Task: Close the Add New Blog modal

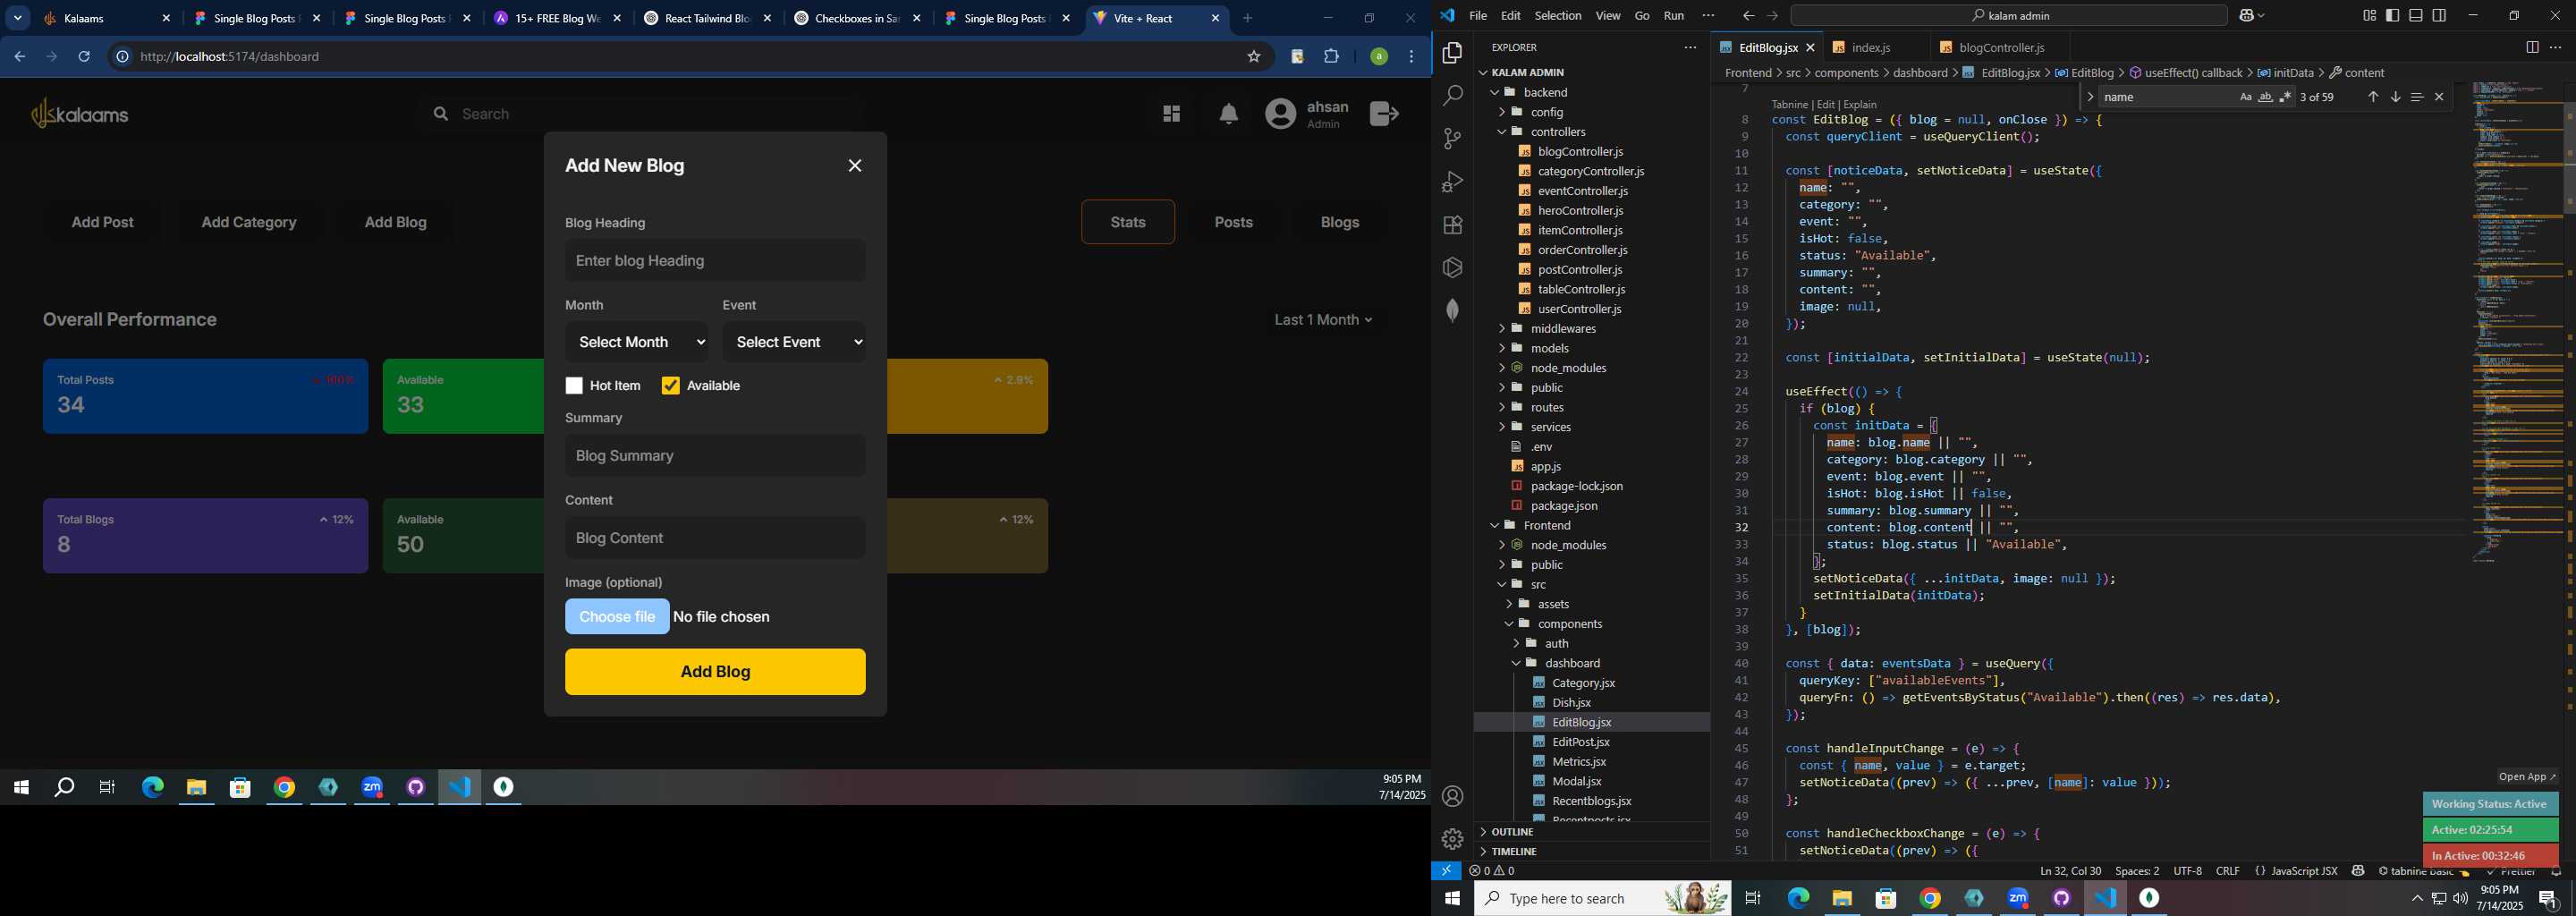Action: (x=855, y=166)
